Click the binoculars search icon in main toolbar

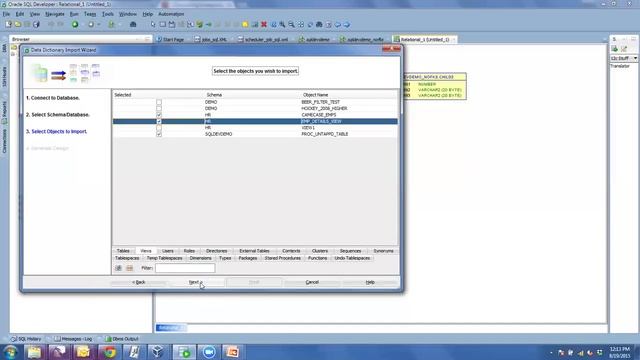coord(133,24)
